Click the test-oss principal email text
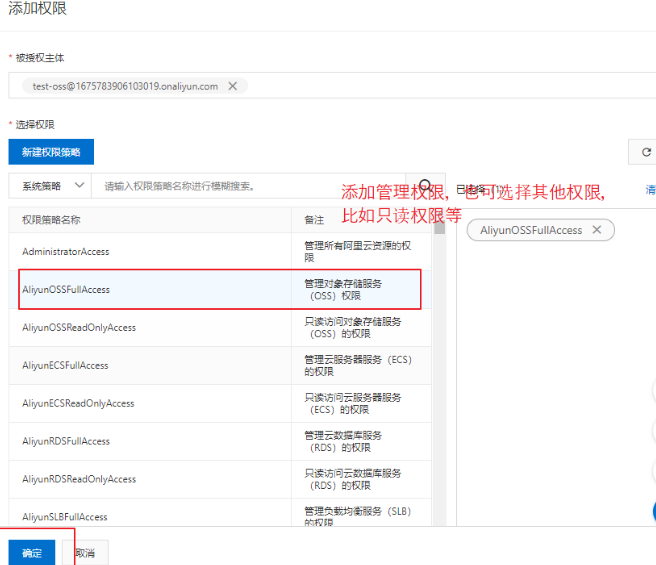Screen dimensions: 656x565 [x=125, y=86]
